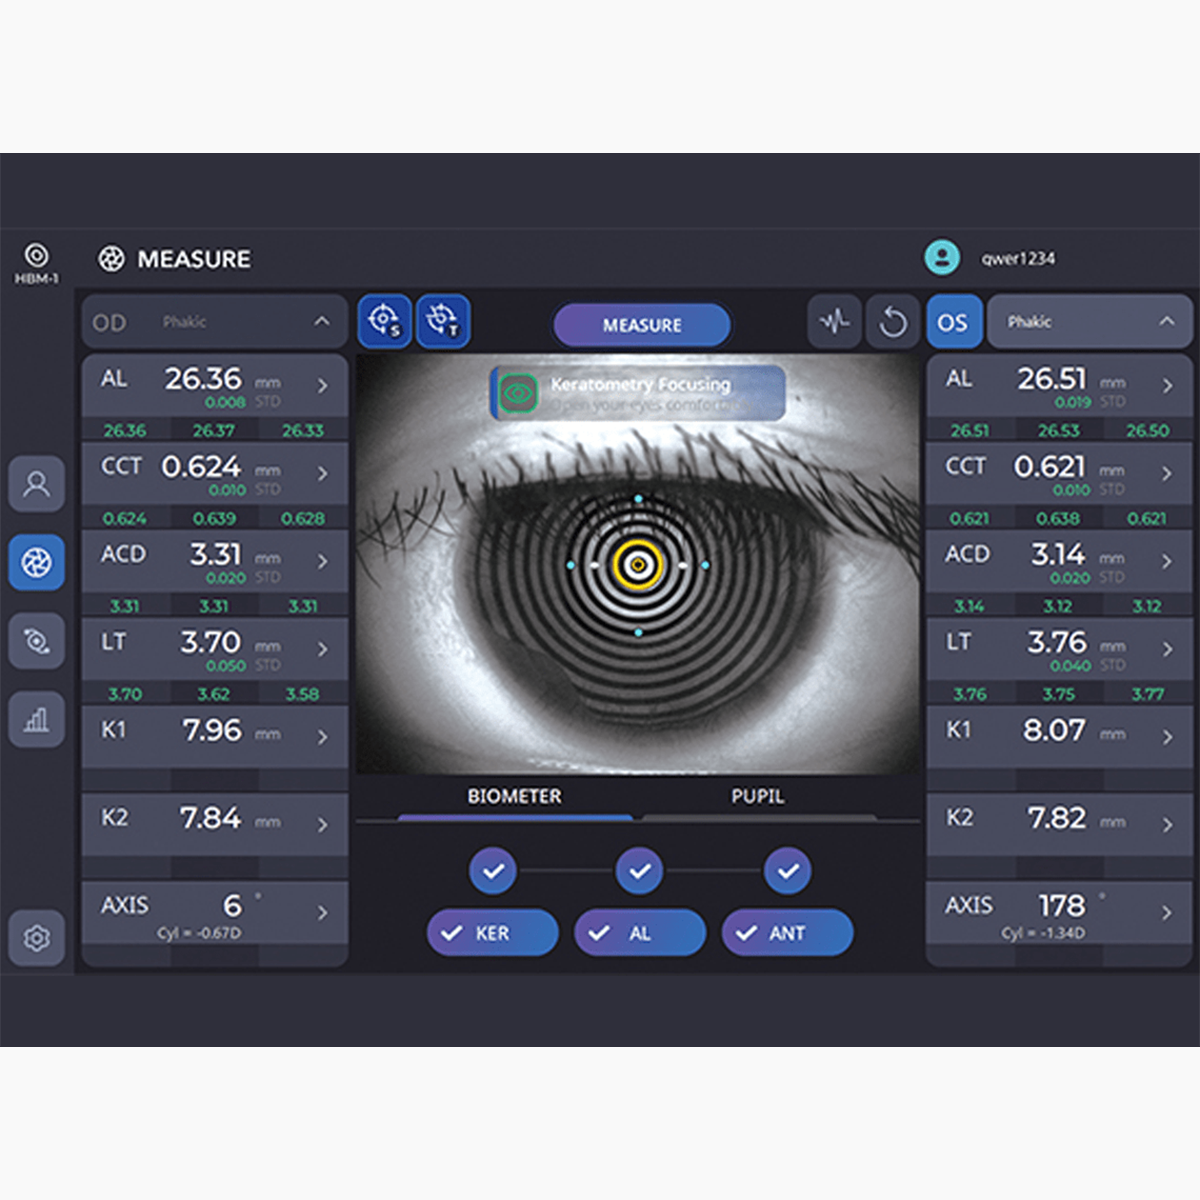
Task: Expand OD K1 7.96 details arrow
Action: (x=322, y=737)
